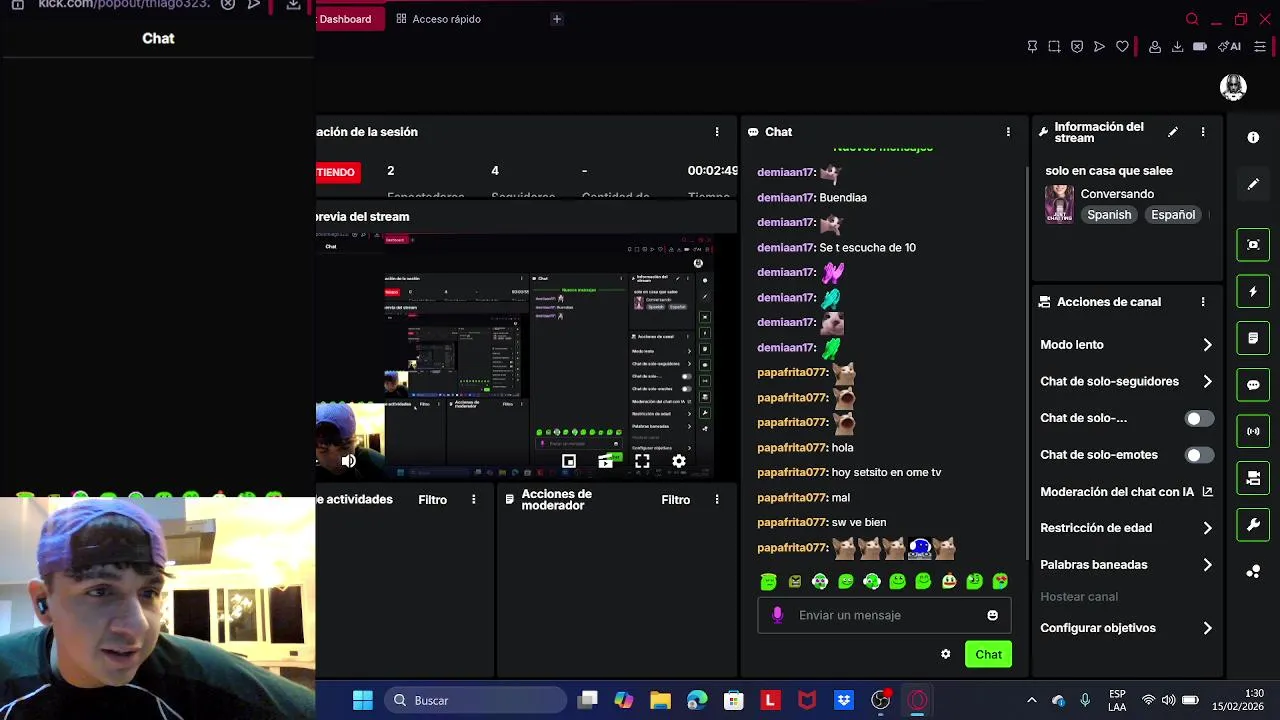Click the first green emote in the emote row

click(x=768, y=582)
